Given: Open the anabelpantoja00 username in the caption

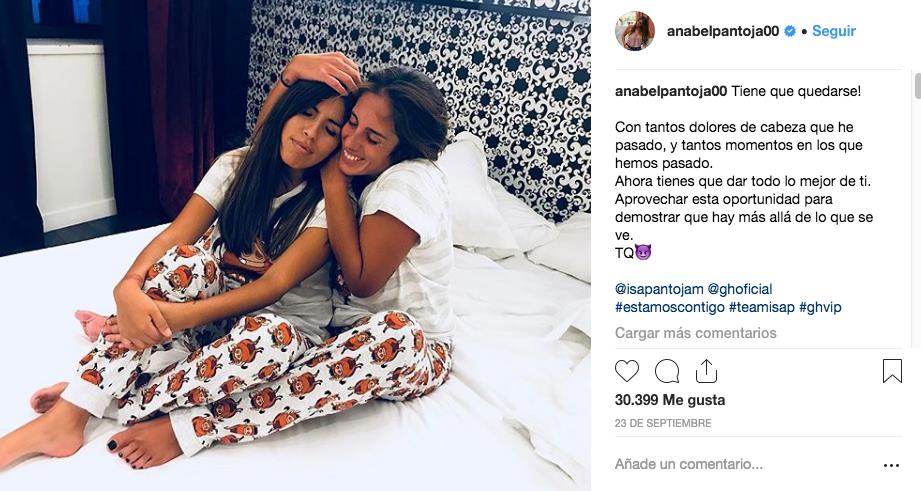Looking at the screenshot, I should pyautogui.click(x=671, y=91).
